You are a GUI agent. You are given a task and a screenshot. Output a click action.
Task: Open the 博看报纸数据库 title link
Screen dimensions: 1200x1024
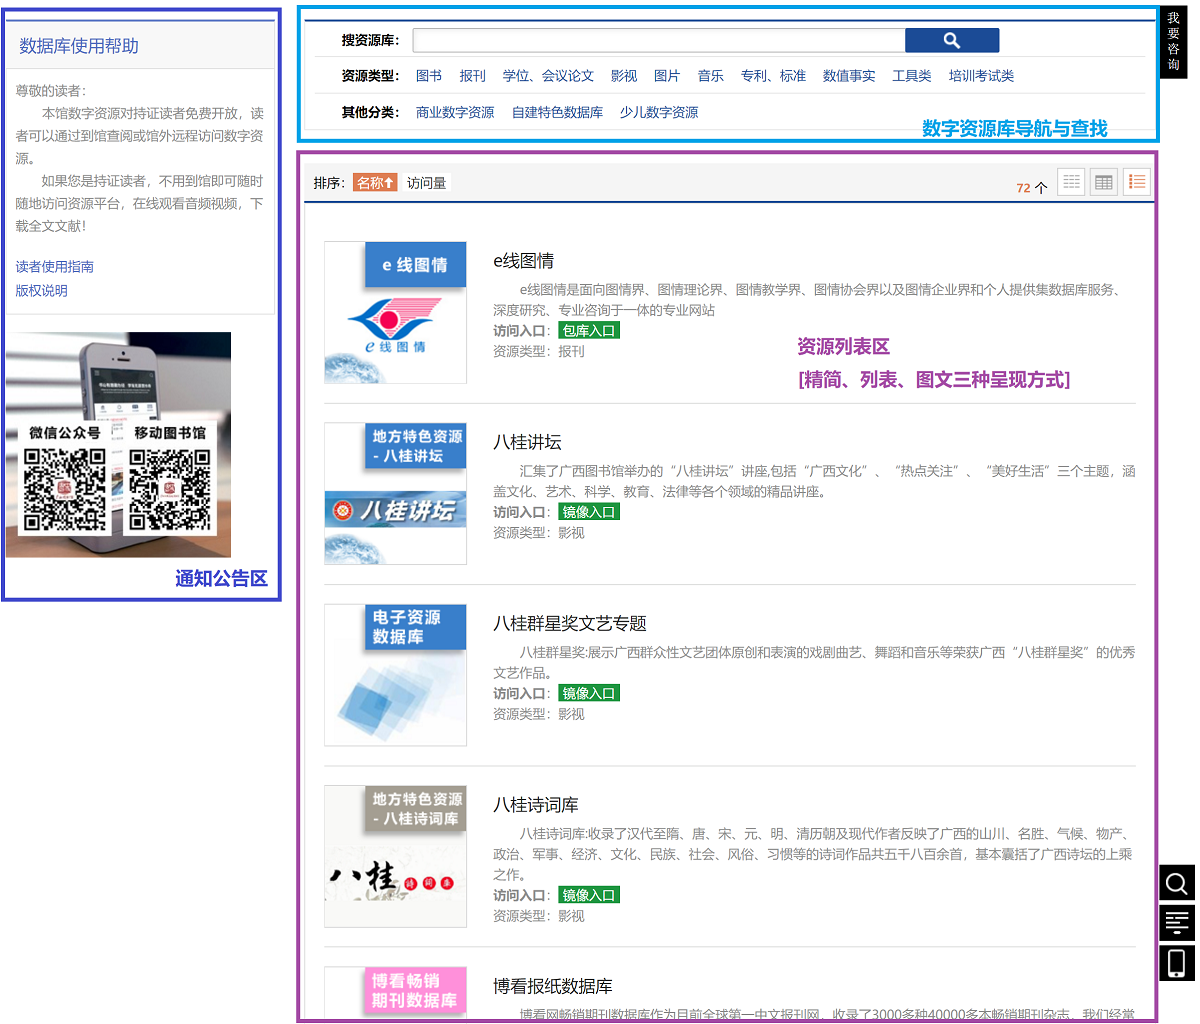click(553, 987)
